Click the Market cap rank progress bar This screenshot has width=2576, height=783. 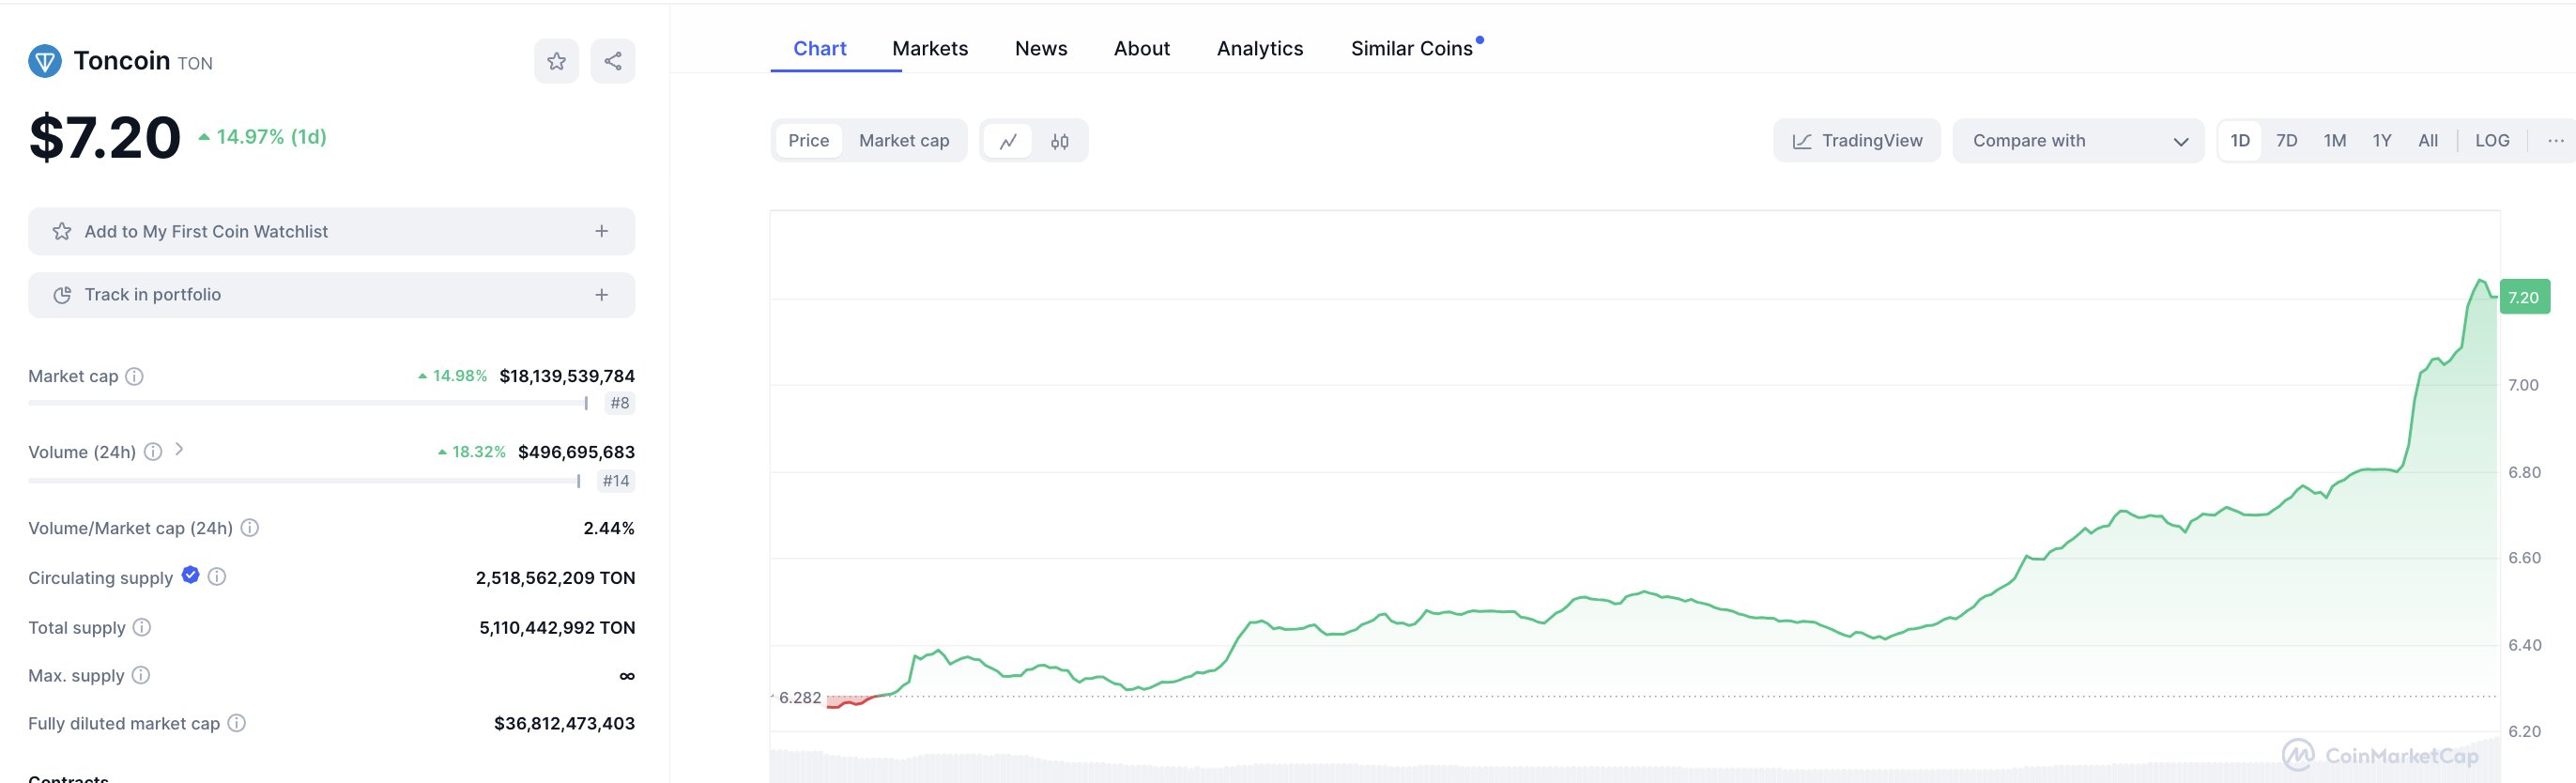[x=308, y=403]
